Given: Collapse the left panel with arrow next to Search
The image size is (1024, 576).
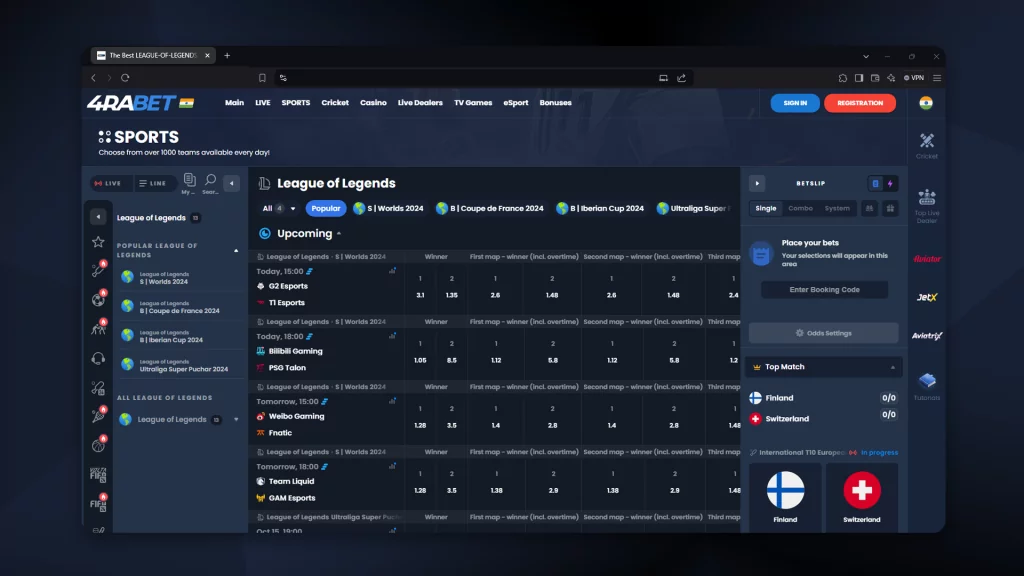Looking at the screenshot, I should click(x=231, y=184).
